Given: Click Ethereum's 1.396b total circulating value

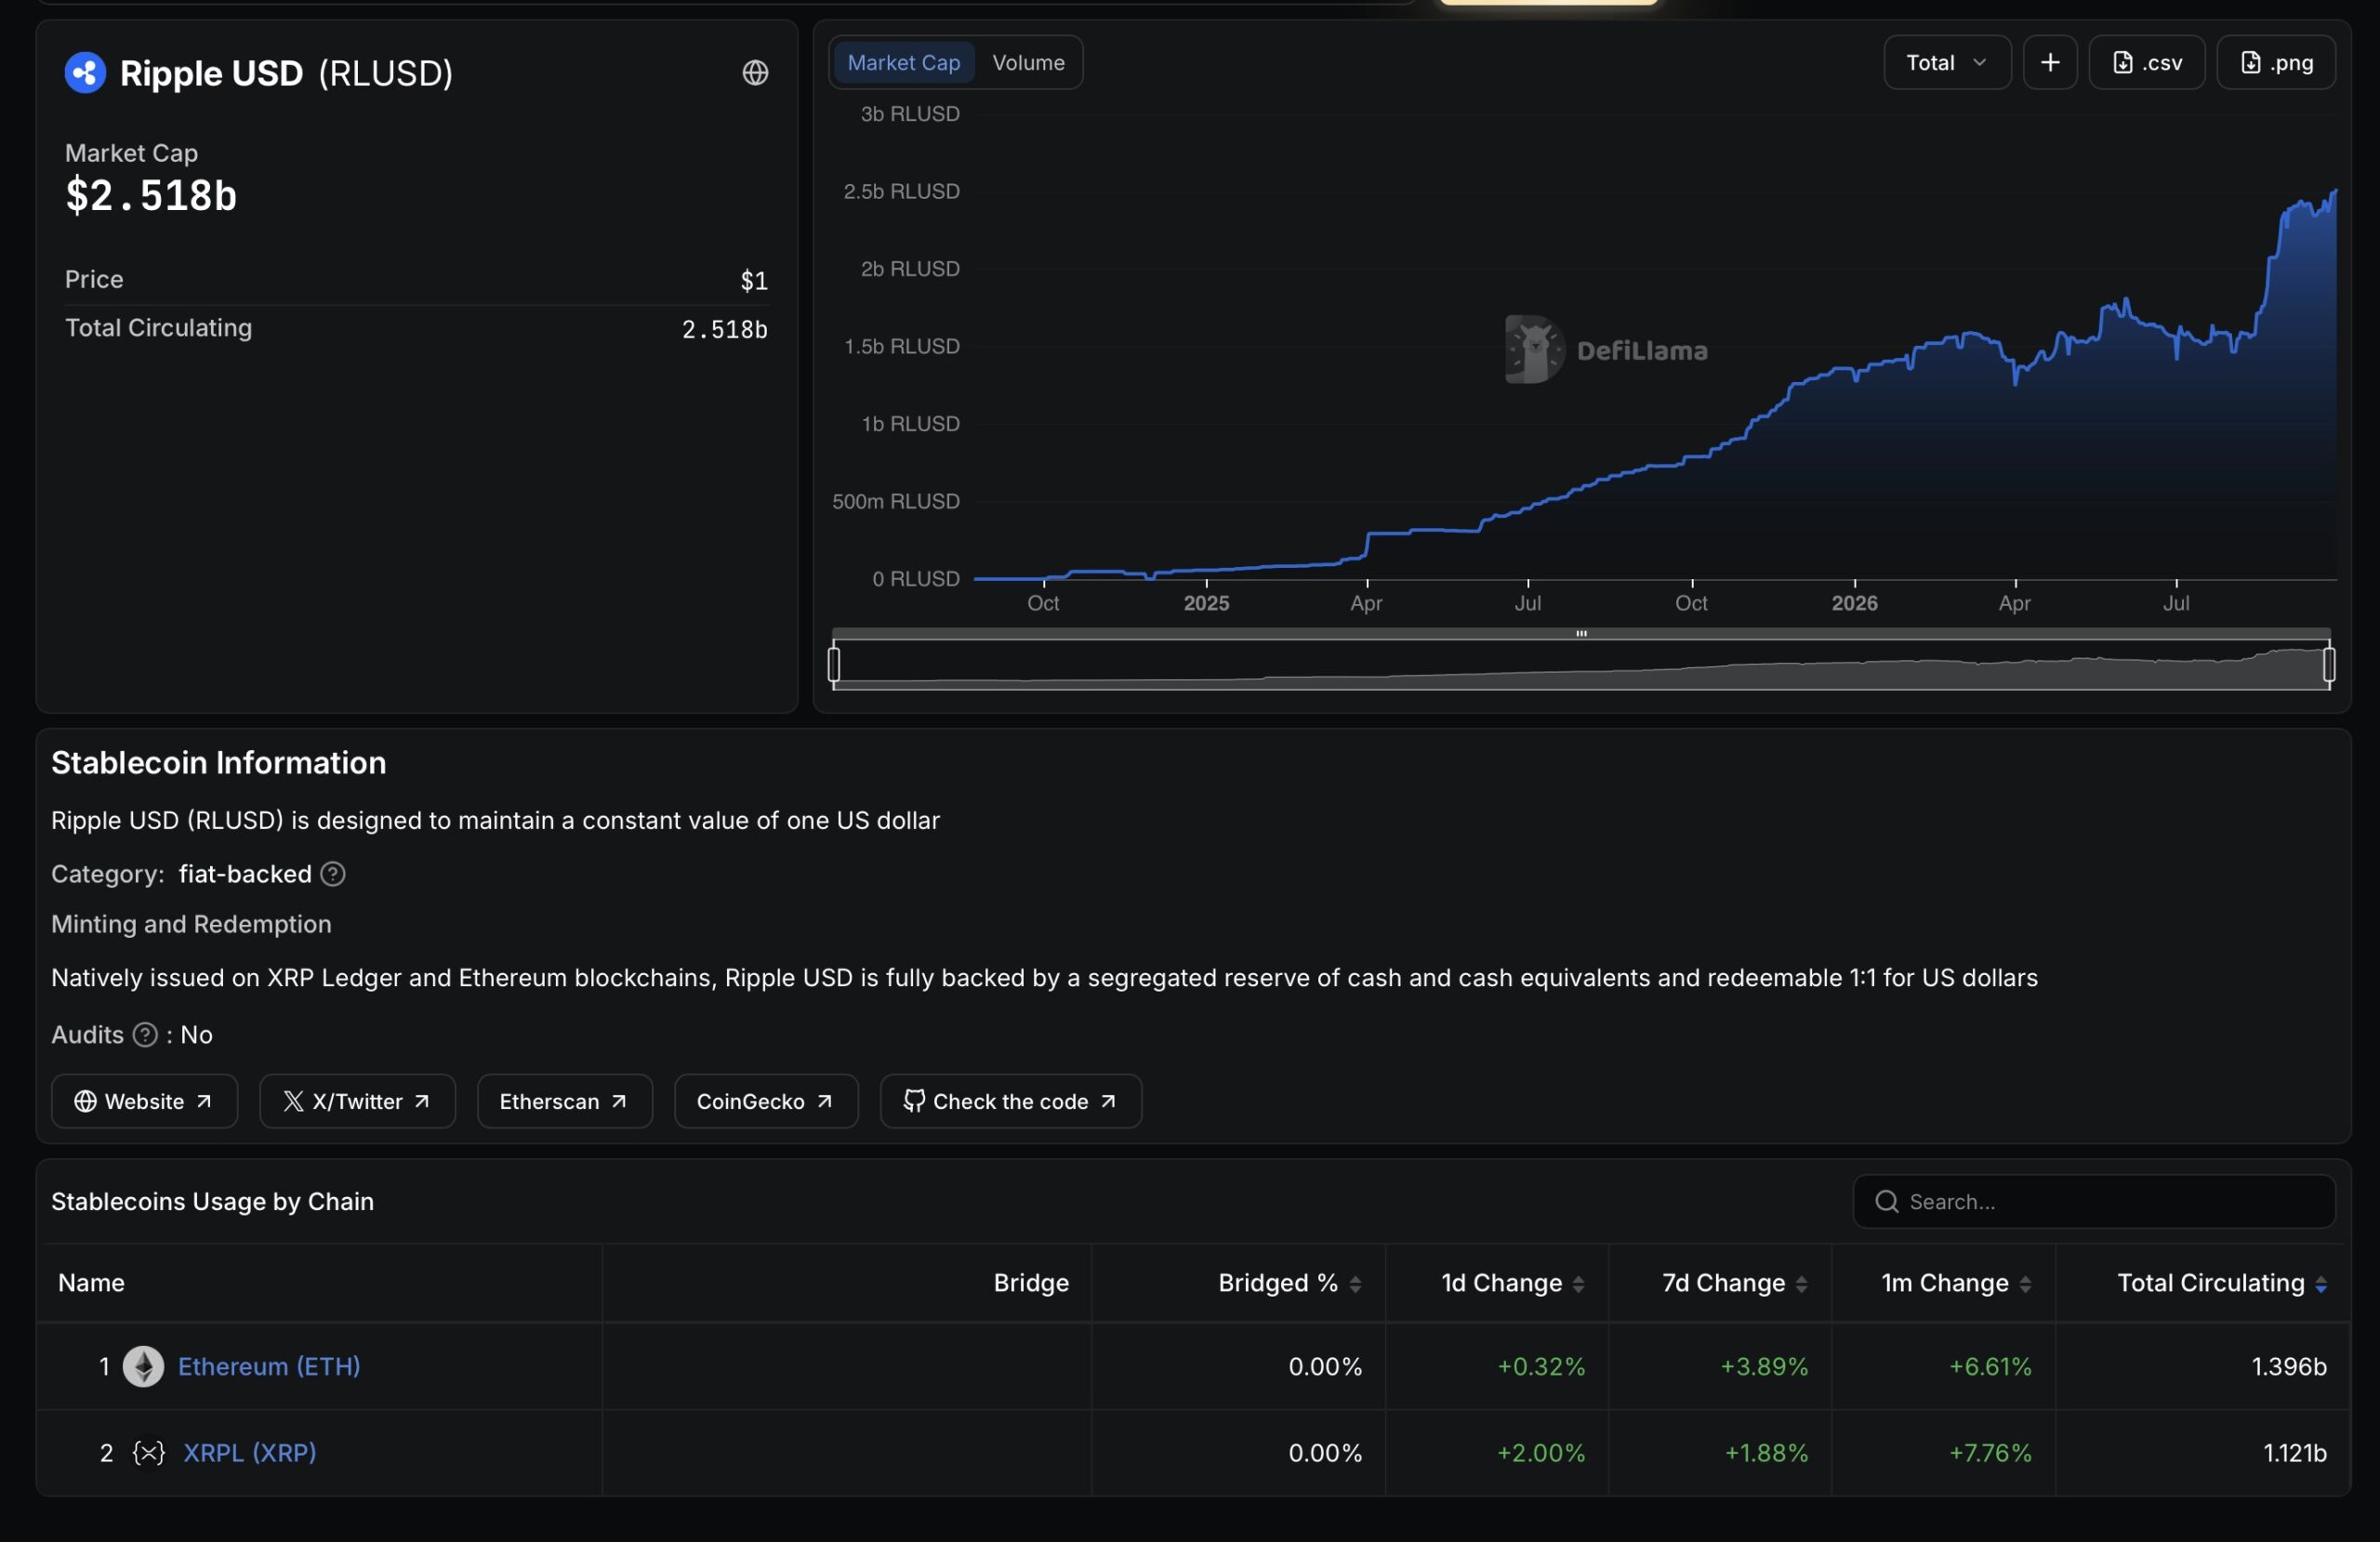Looking at the screenshot, I should pos(2289,1366).
